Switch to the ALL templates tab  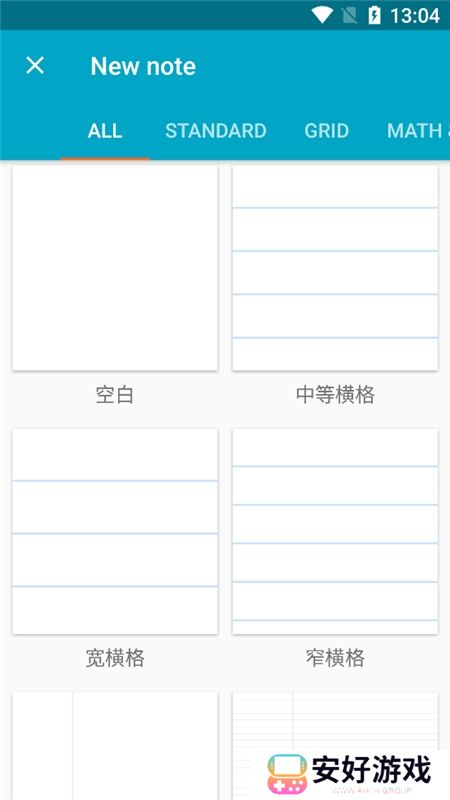(105, 131)
